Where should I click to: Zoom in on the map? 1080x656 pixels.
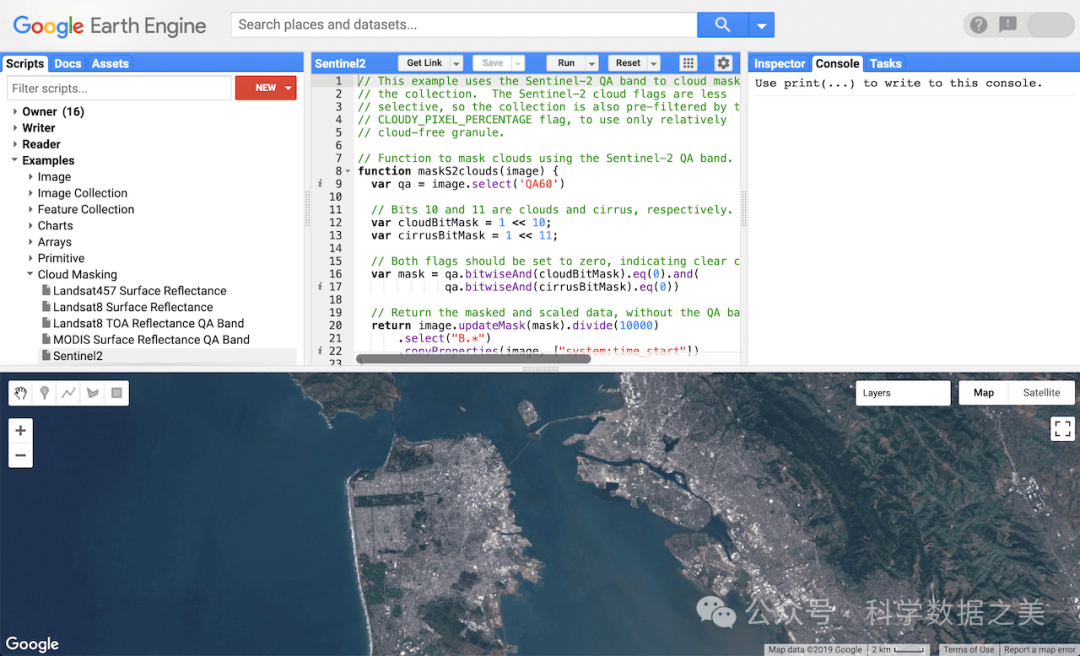tap(20, 431)
